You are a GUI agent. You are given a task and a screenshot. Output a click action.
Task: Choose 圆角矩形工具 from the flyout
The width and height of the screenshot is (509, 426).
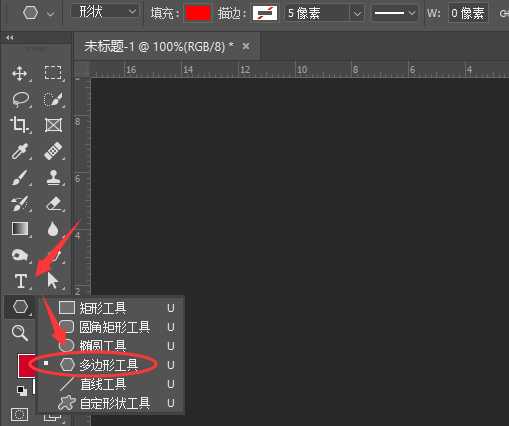(x=112, y=327)
